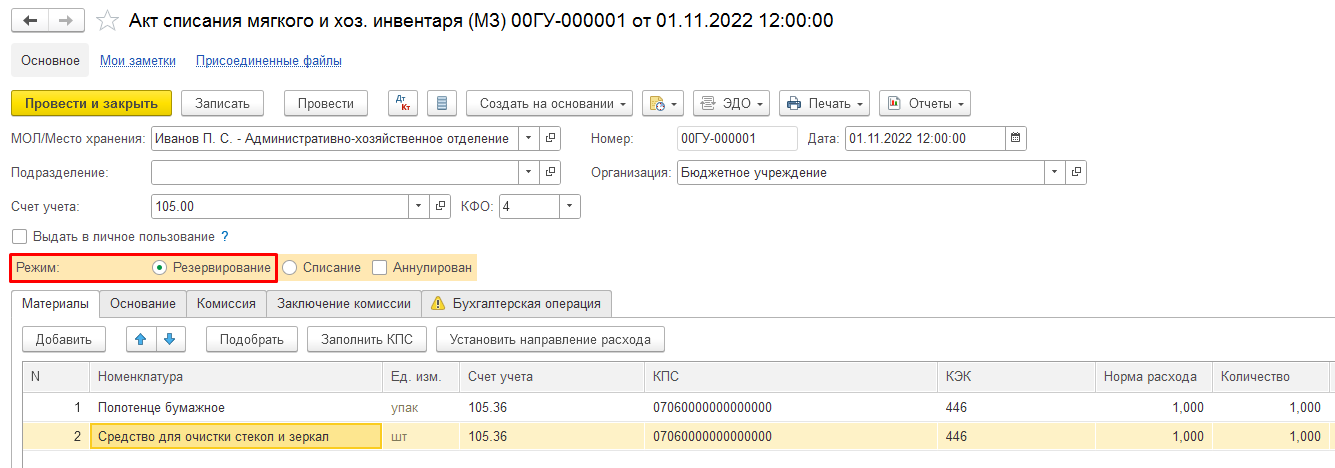1335x468 pixels.
Task: Click шт unit cell
Action: [x=421, y=437]
